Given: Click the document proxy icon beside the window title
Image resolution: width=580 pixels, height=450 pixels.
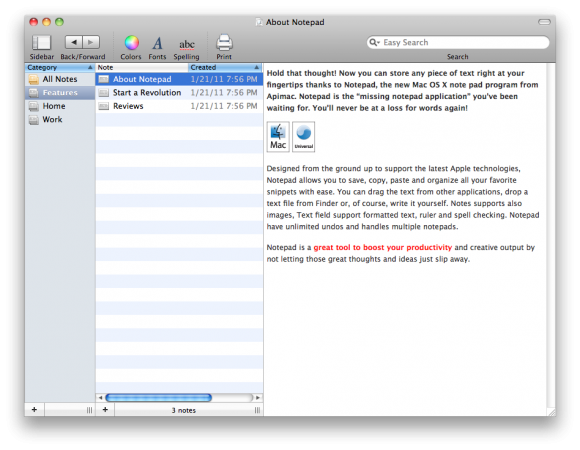Looking at the screenshot, I should [x=259, y=22].
